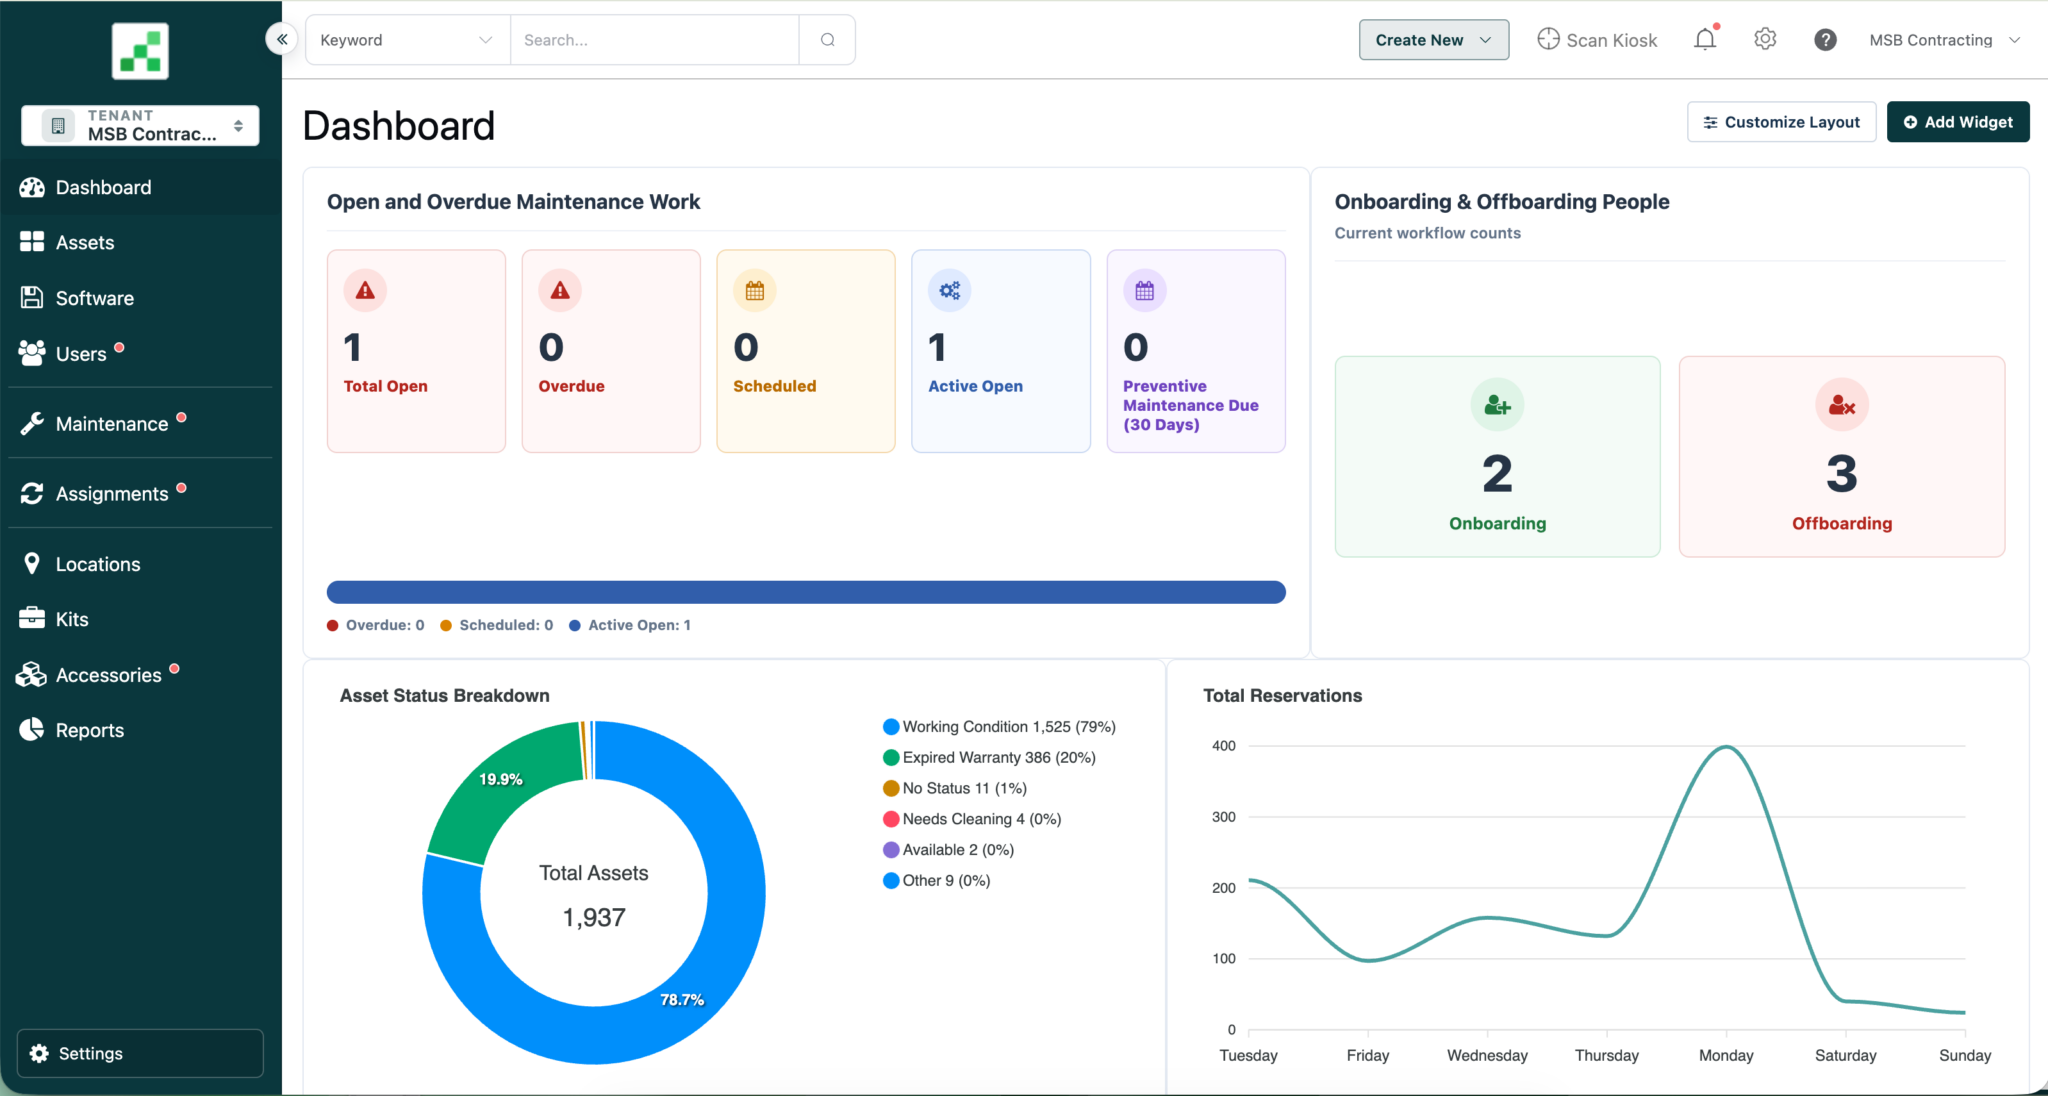Click Customize Layout button
2048x1096 pixels.
(1781, 122)
